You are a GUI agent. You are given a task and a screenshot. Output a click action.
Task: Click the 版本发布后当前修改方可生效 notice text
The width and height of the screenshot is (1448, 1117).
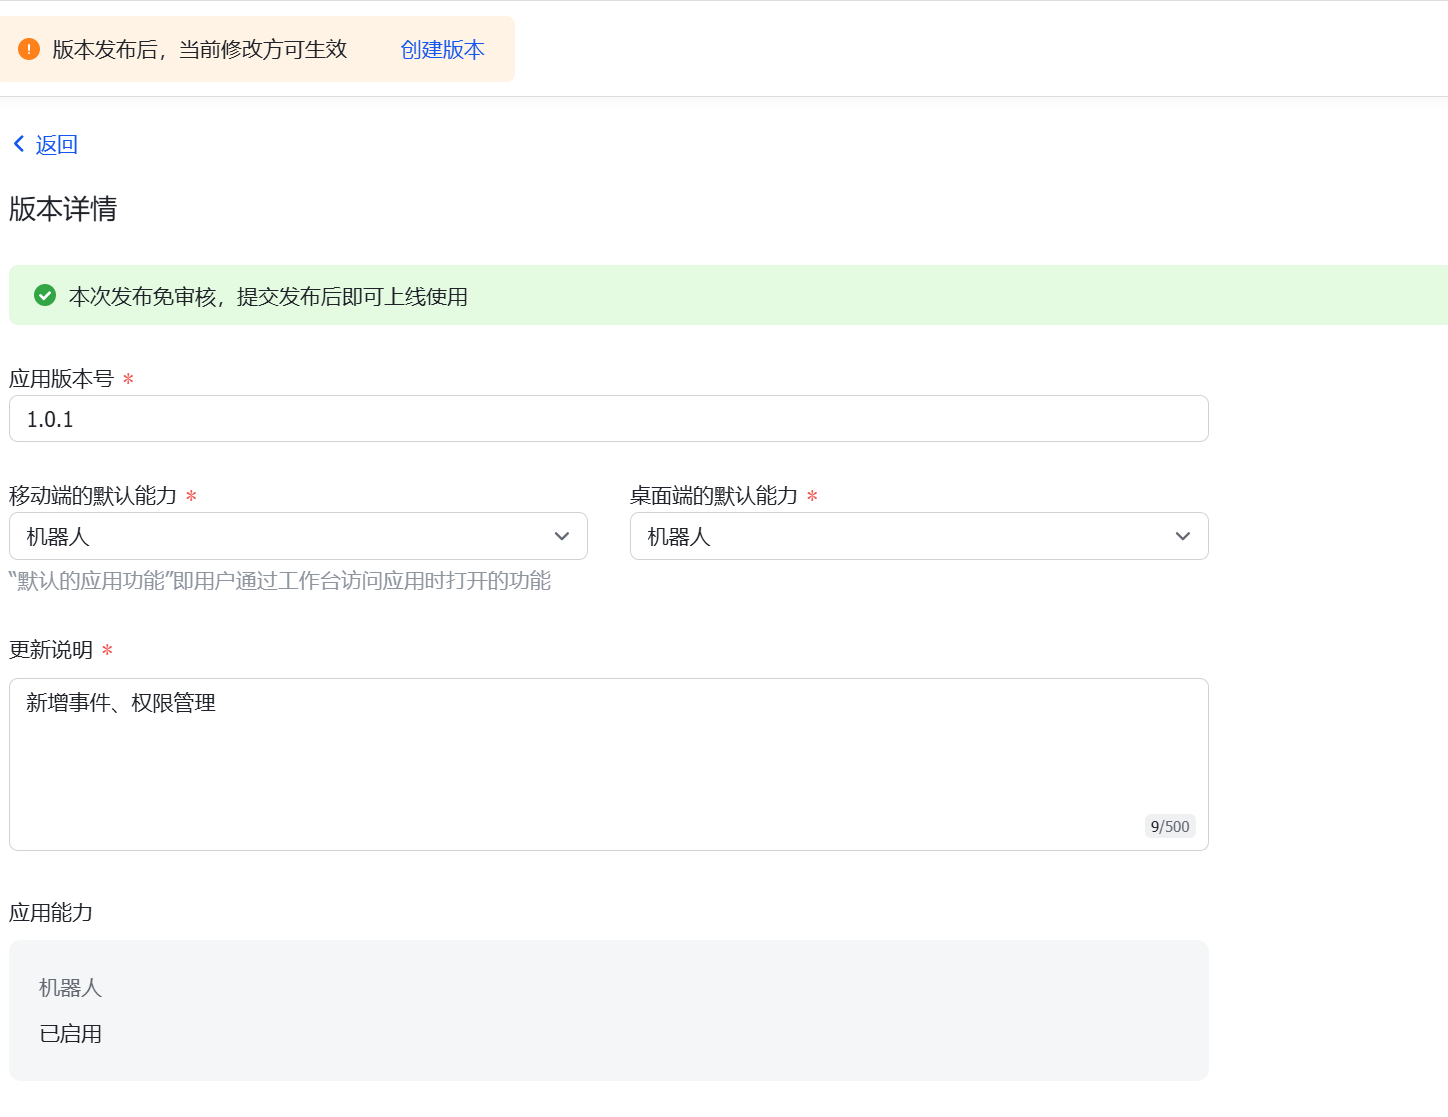pos(200,49)
